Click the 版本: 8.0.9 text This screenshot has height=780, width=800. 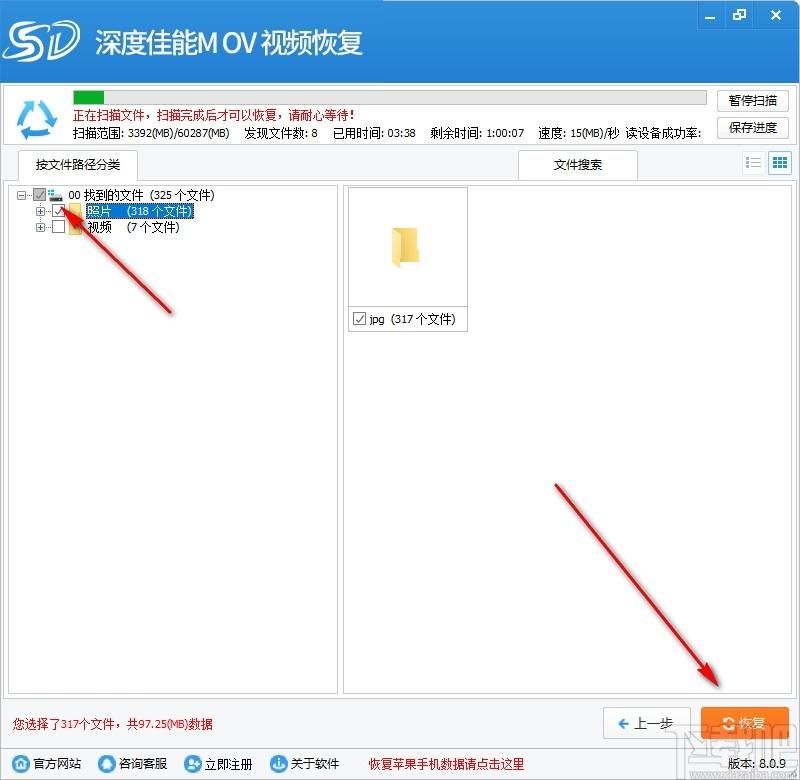757,764
